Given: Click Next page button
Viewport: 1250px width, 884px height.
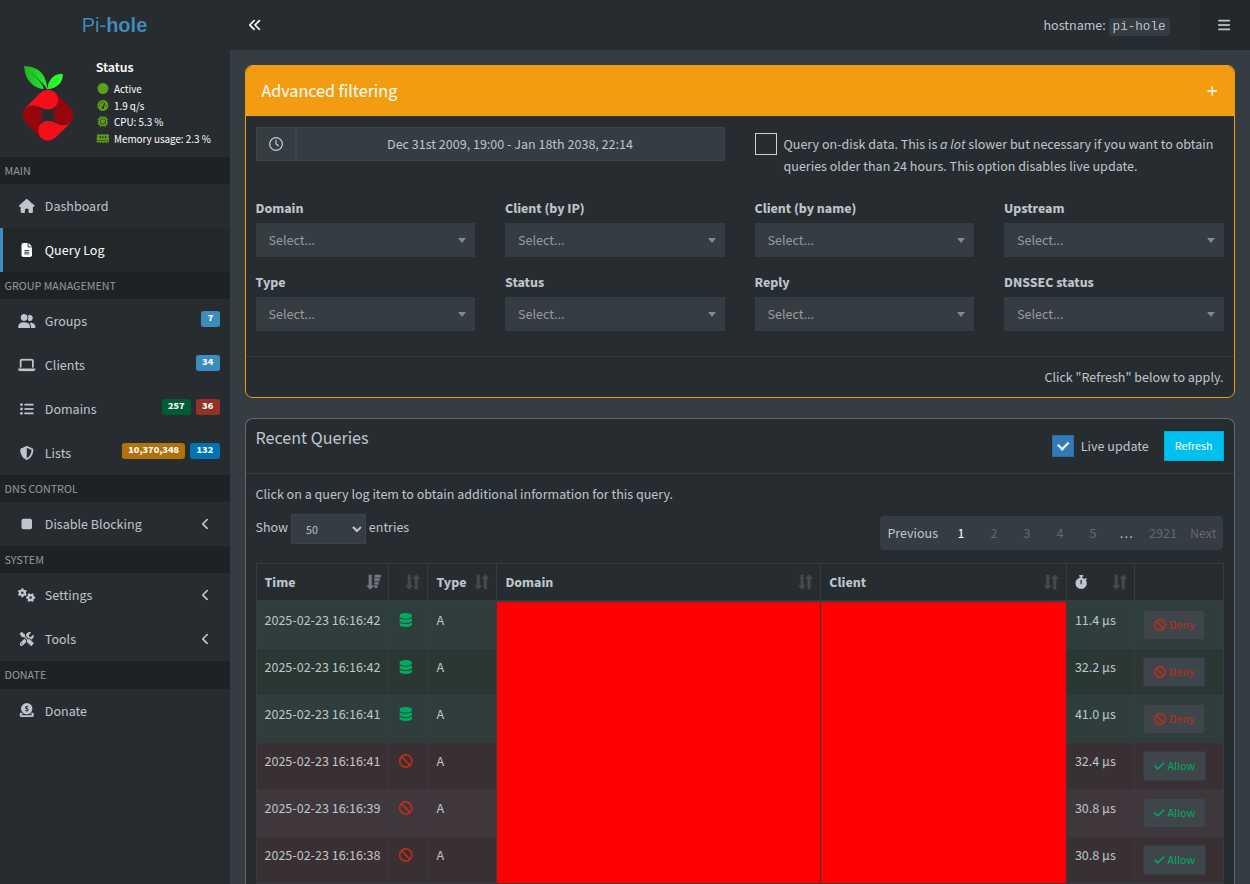Looking at the screenshot, I should pos(1203,533).
